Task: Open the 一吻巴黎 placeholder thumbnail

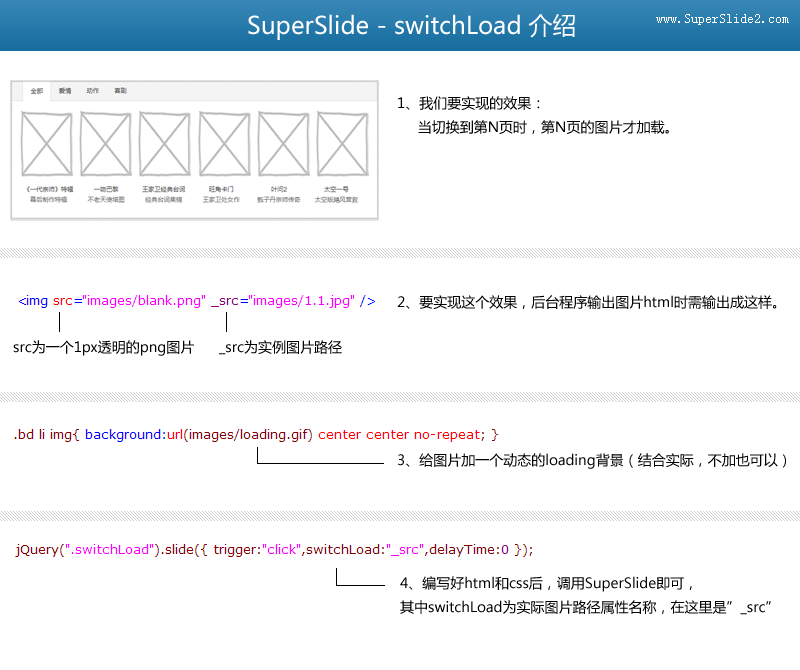Action: (106, 144)
